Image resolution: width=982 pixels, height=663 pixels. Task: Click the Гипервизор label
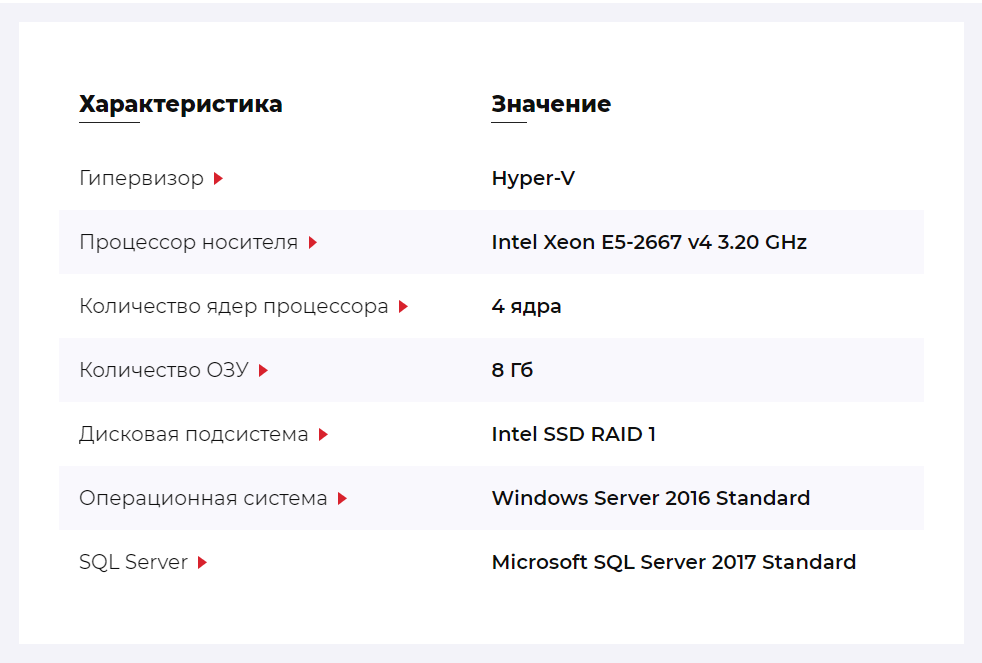point(142,178)
